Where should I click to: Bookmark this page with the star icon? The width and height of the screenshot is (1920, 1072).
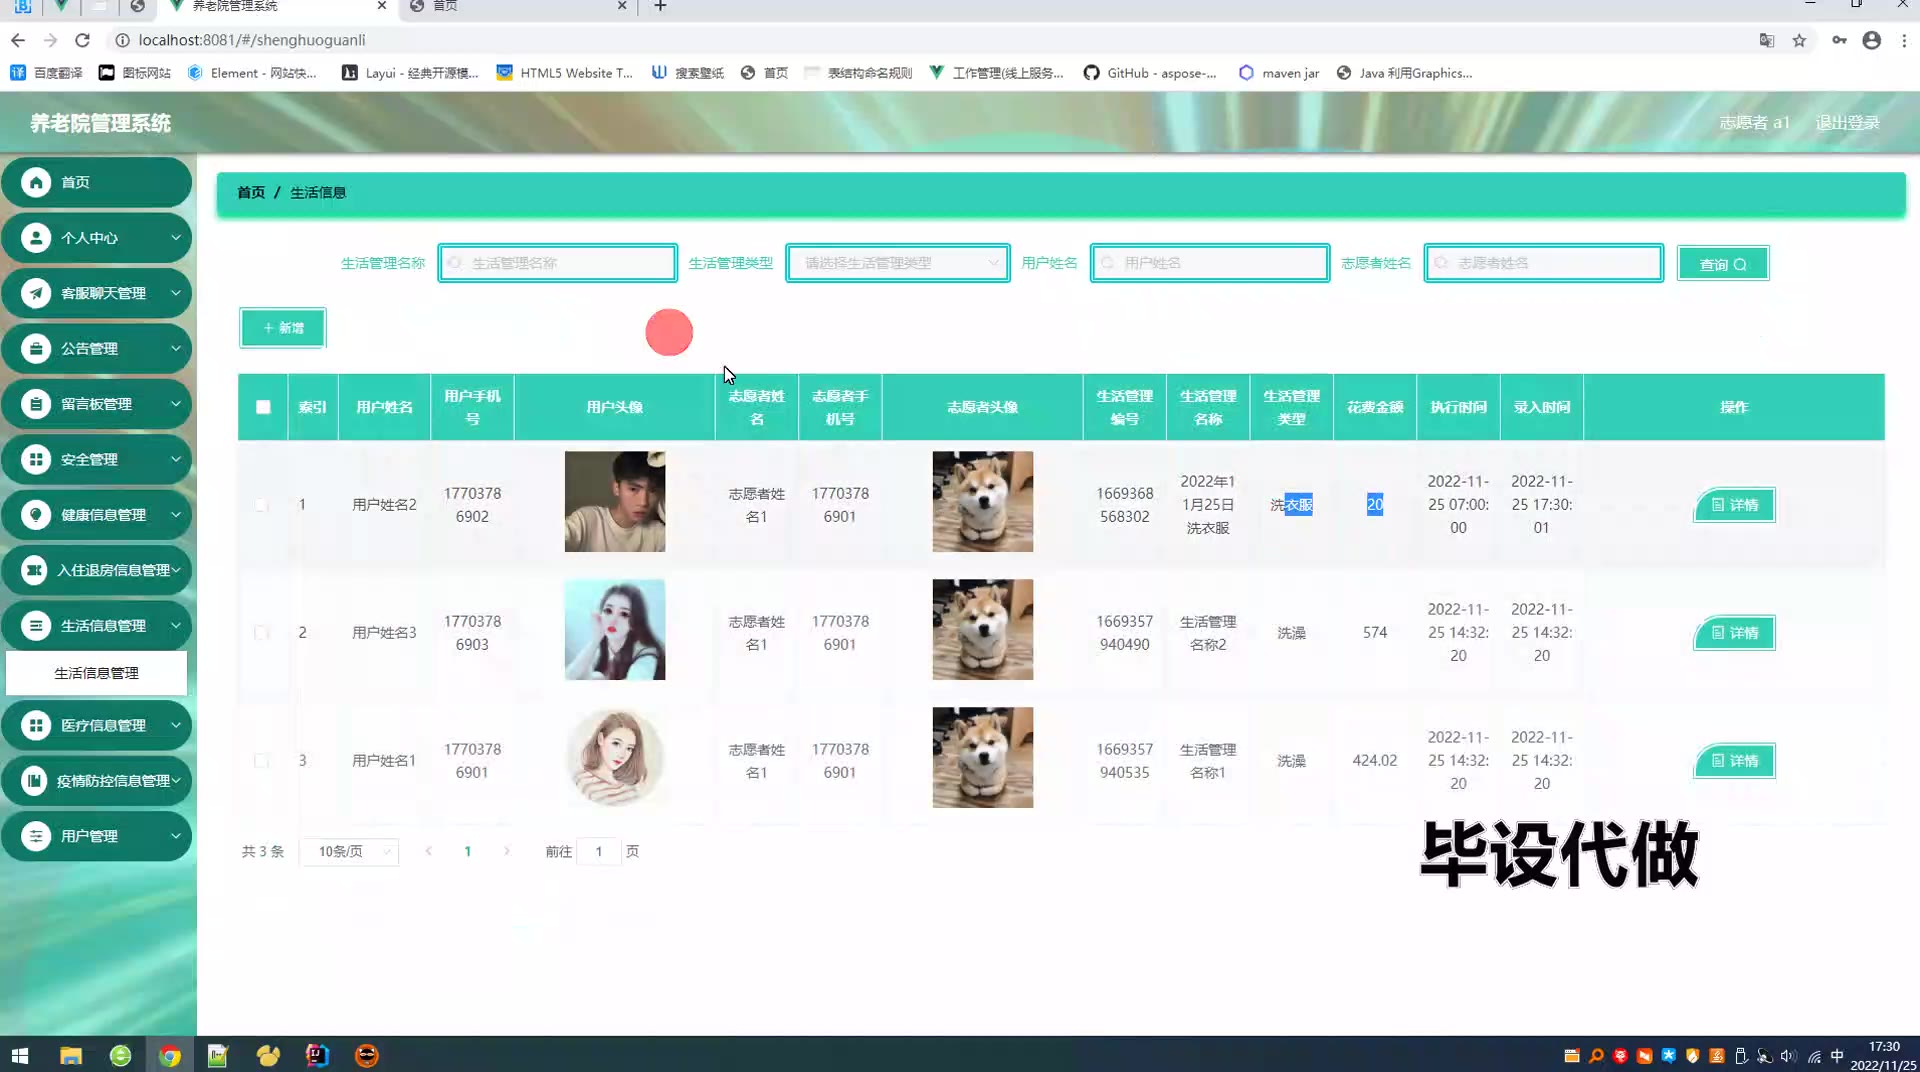coord(1799,40)
